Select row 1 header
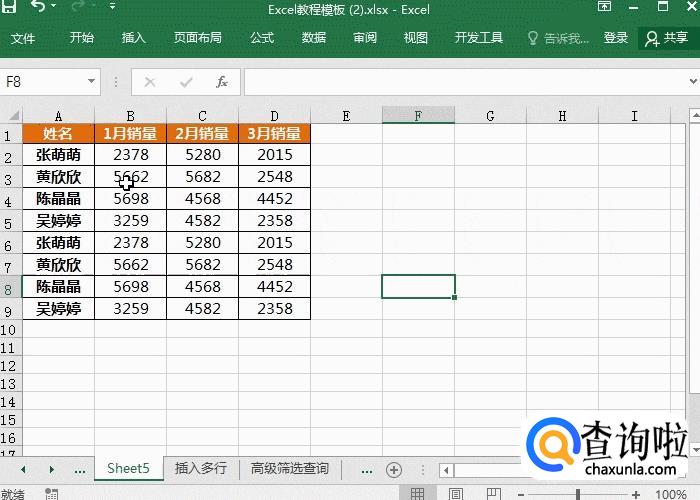 [11, 135]
